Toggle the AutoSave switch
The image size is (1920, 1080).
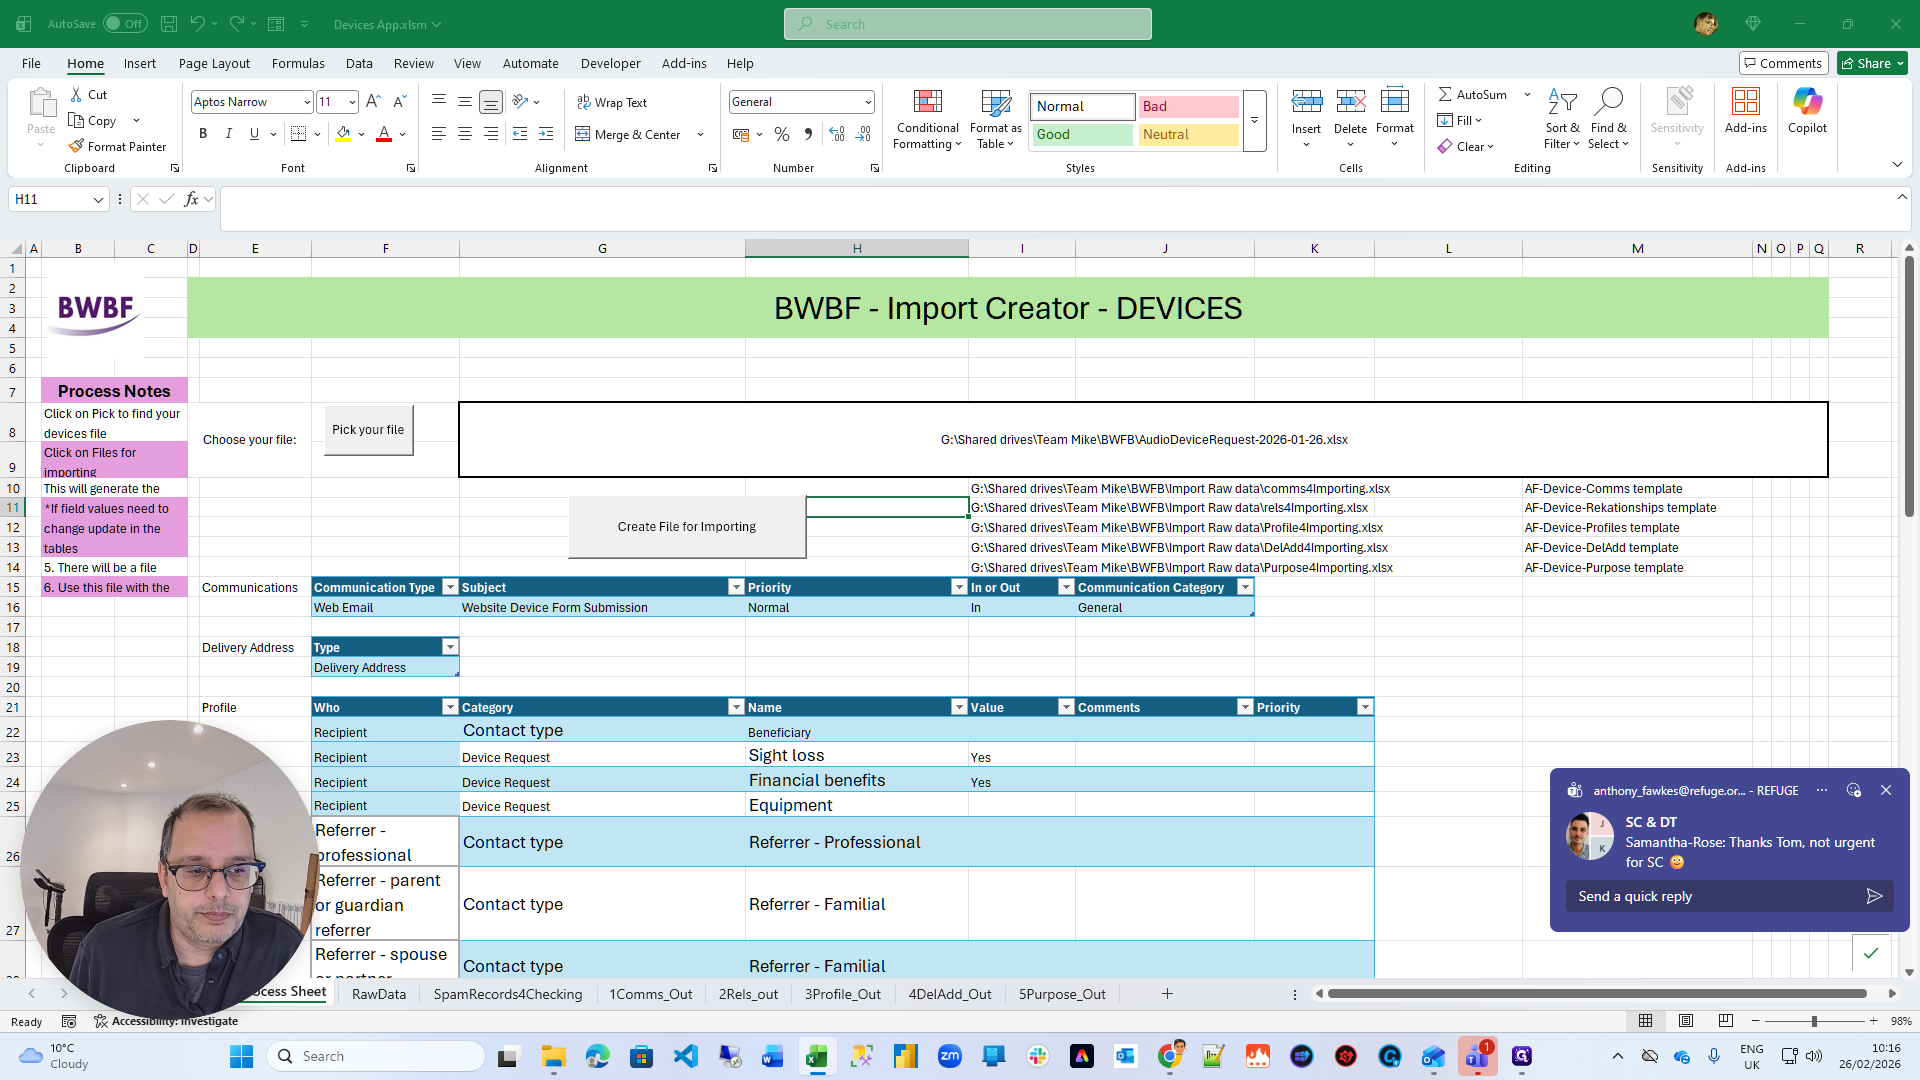pos(124,24)
